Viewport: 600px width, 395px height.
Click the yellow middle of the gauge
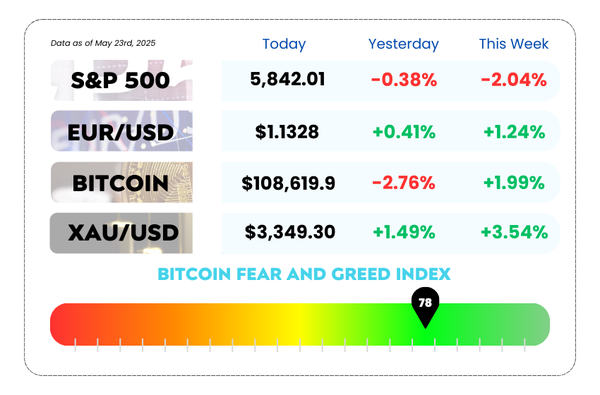coord(300,325)
